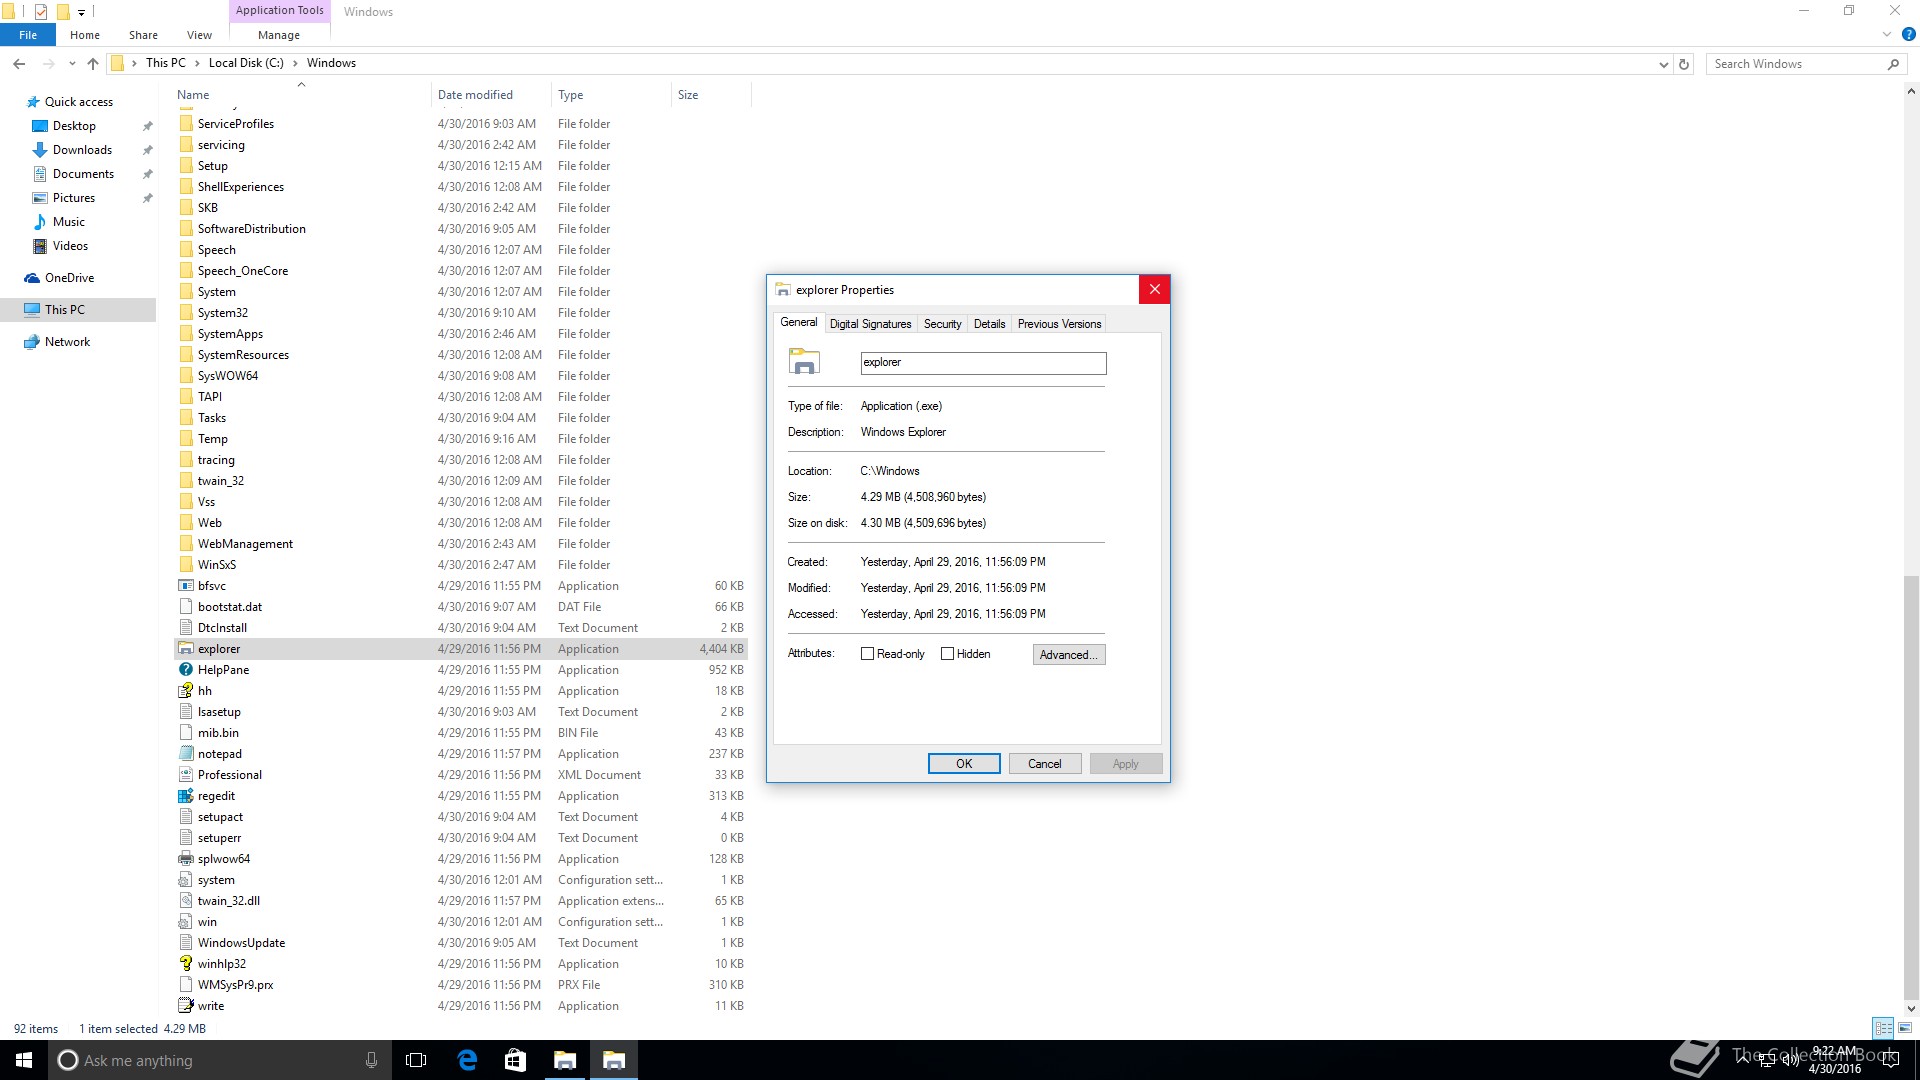The height and width of the screenshot is (1080, 1920).
Task: Sort by Size column header
Action: point(711,95)
